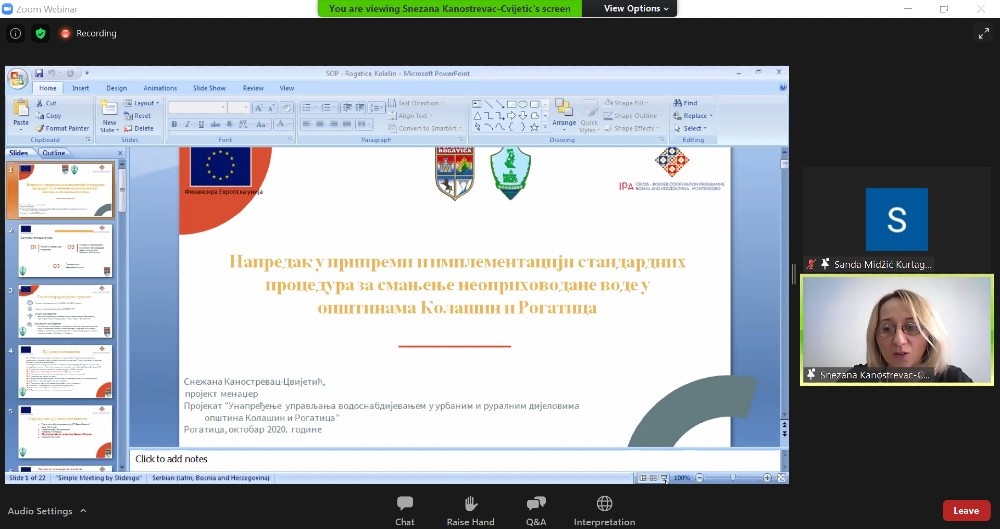Open the Animations ribbon tab

click(160, 88)
